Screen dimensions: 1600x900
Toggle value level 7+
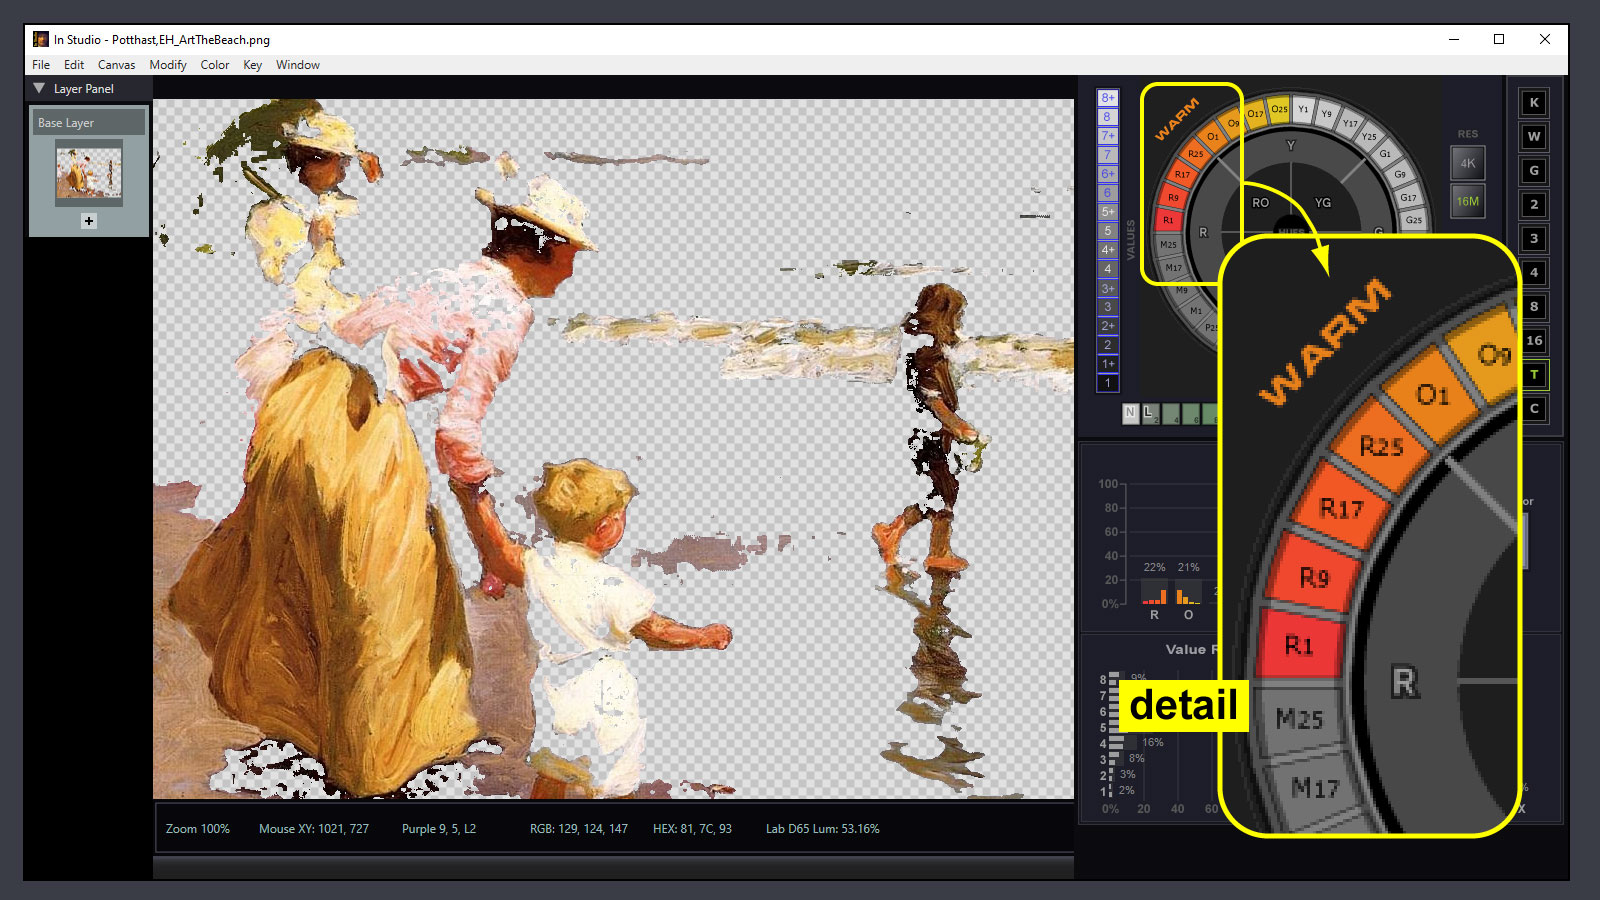[x=1108, y=136]
